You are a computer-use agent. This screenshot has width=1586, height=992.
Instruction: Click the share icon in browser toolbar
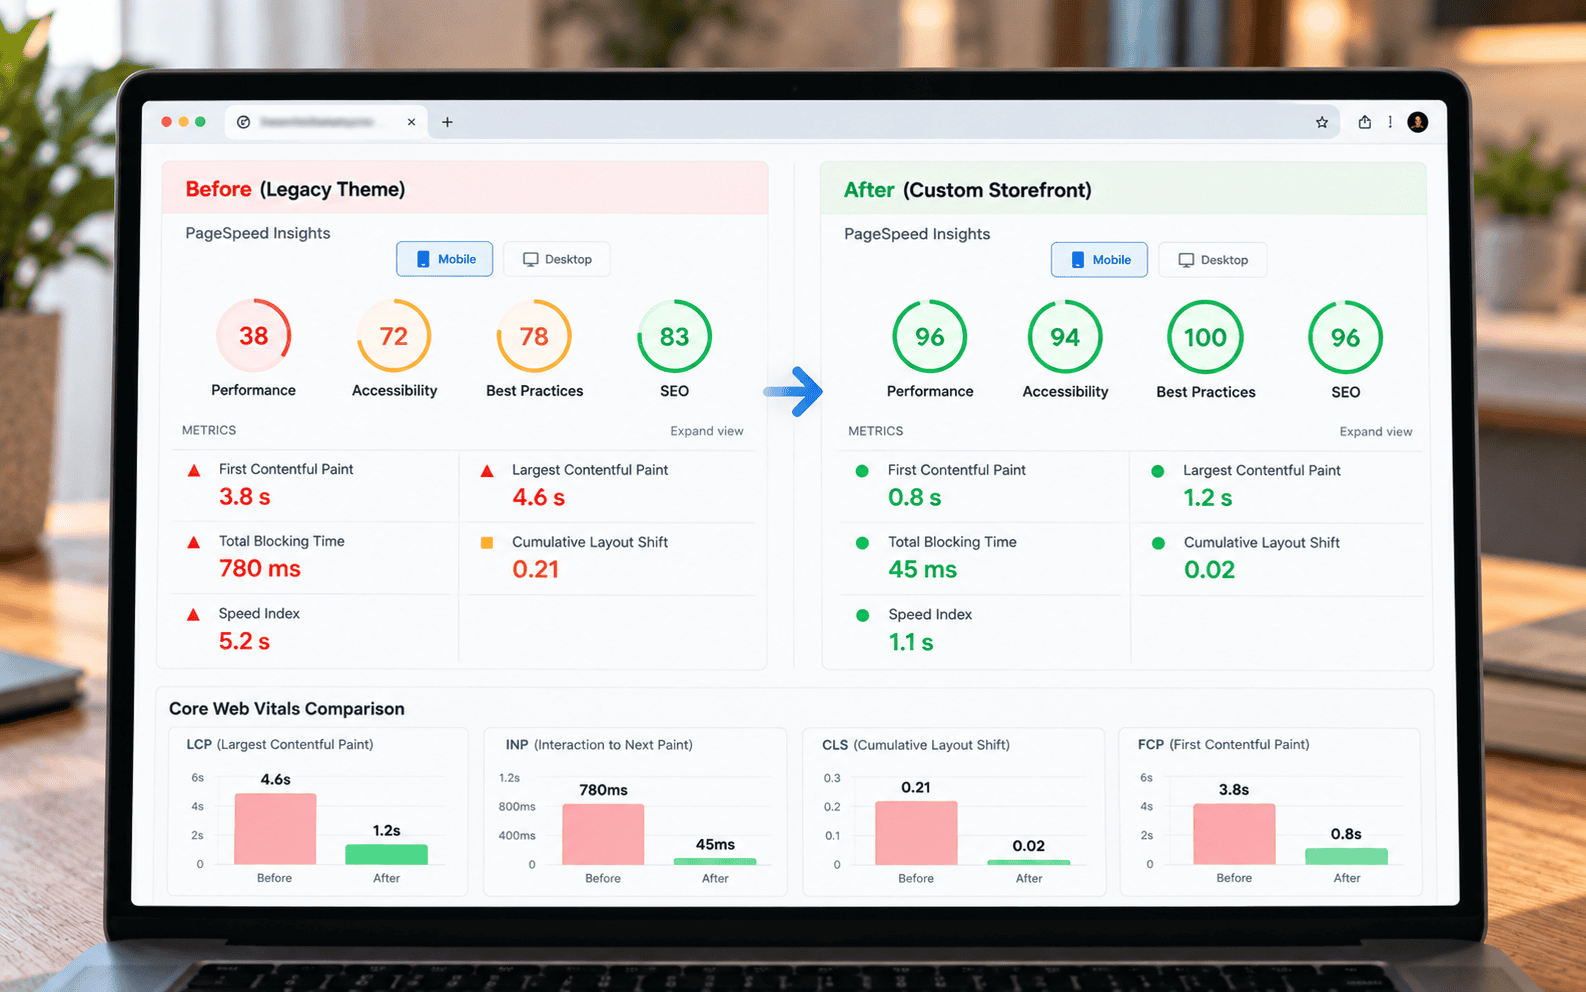point(1364,122)
